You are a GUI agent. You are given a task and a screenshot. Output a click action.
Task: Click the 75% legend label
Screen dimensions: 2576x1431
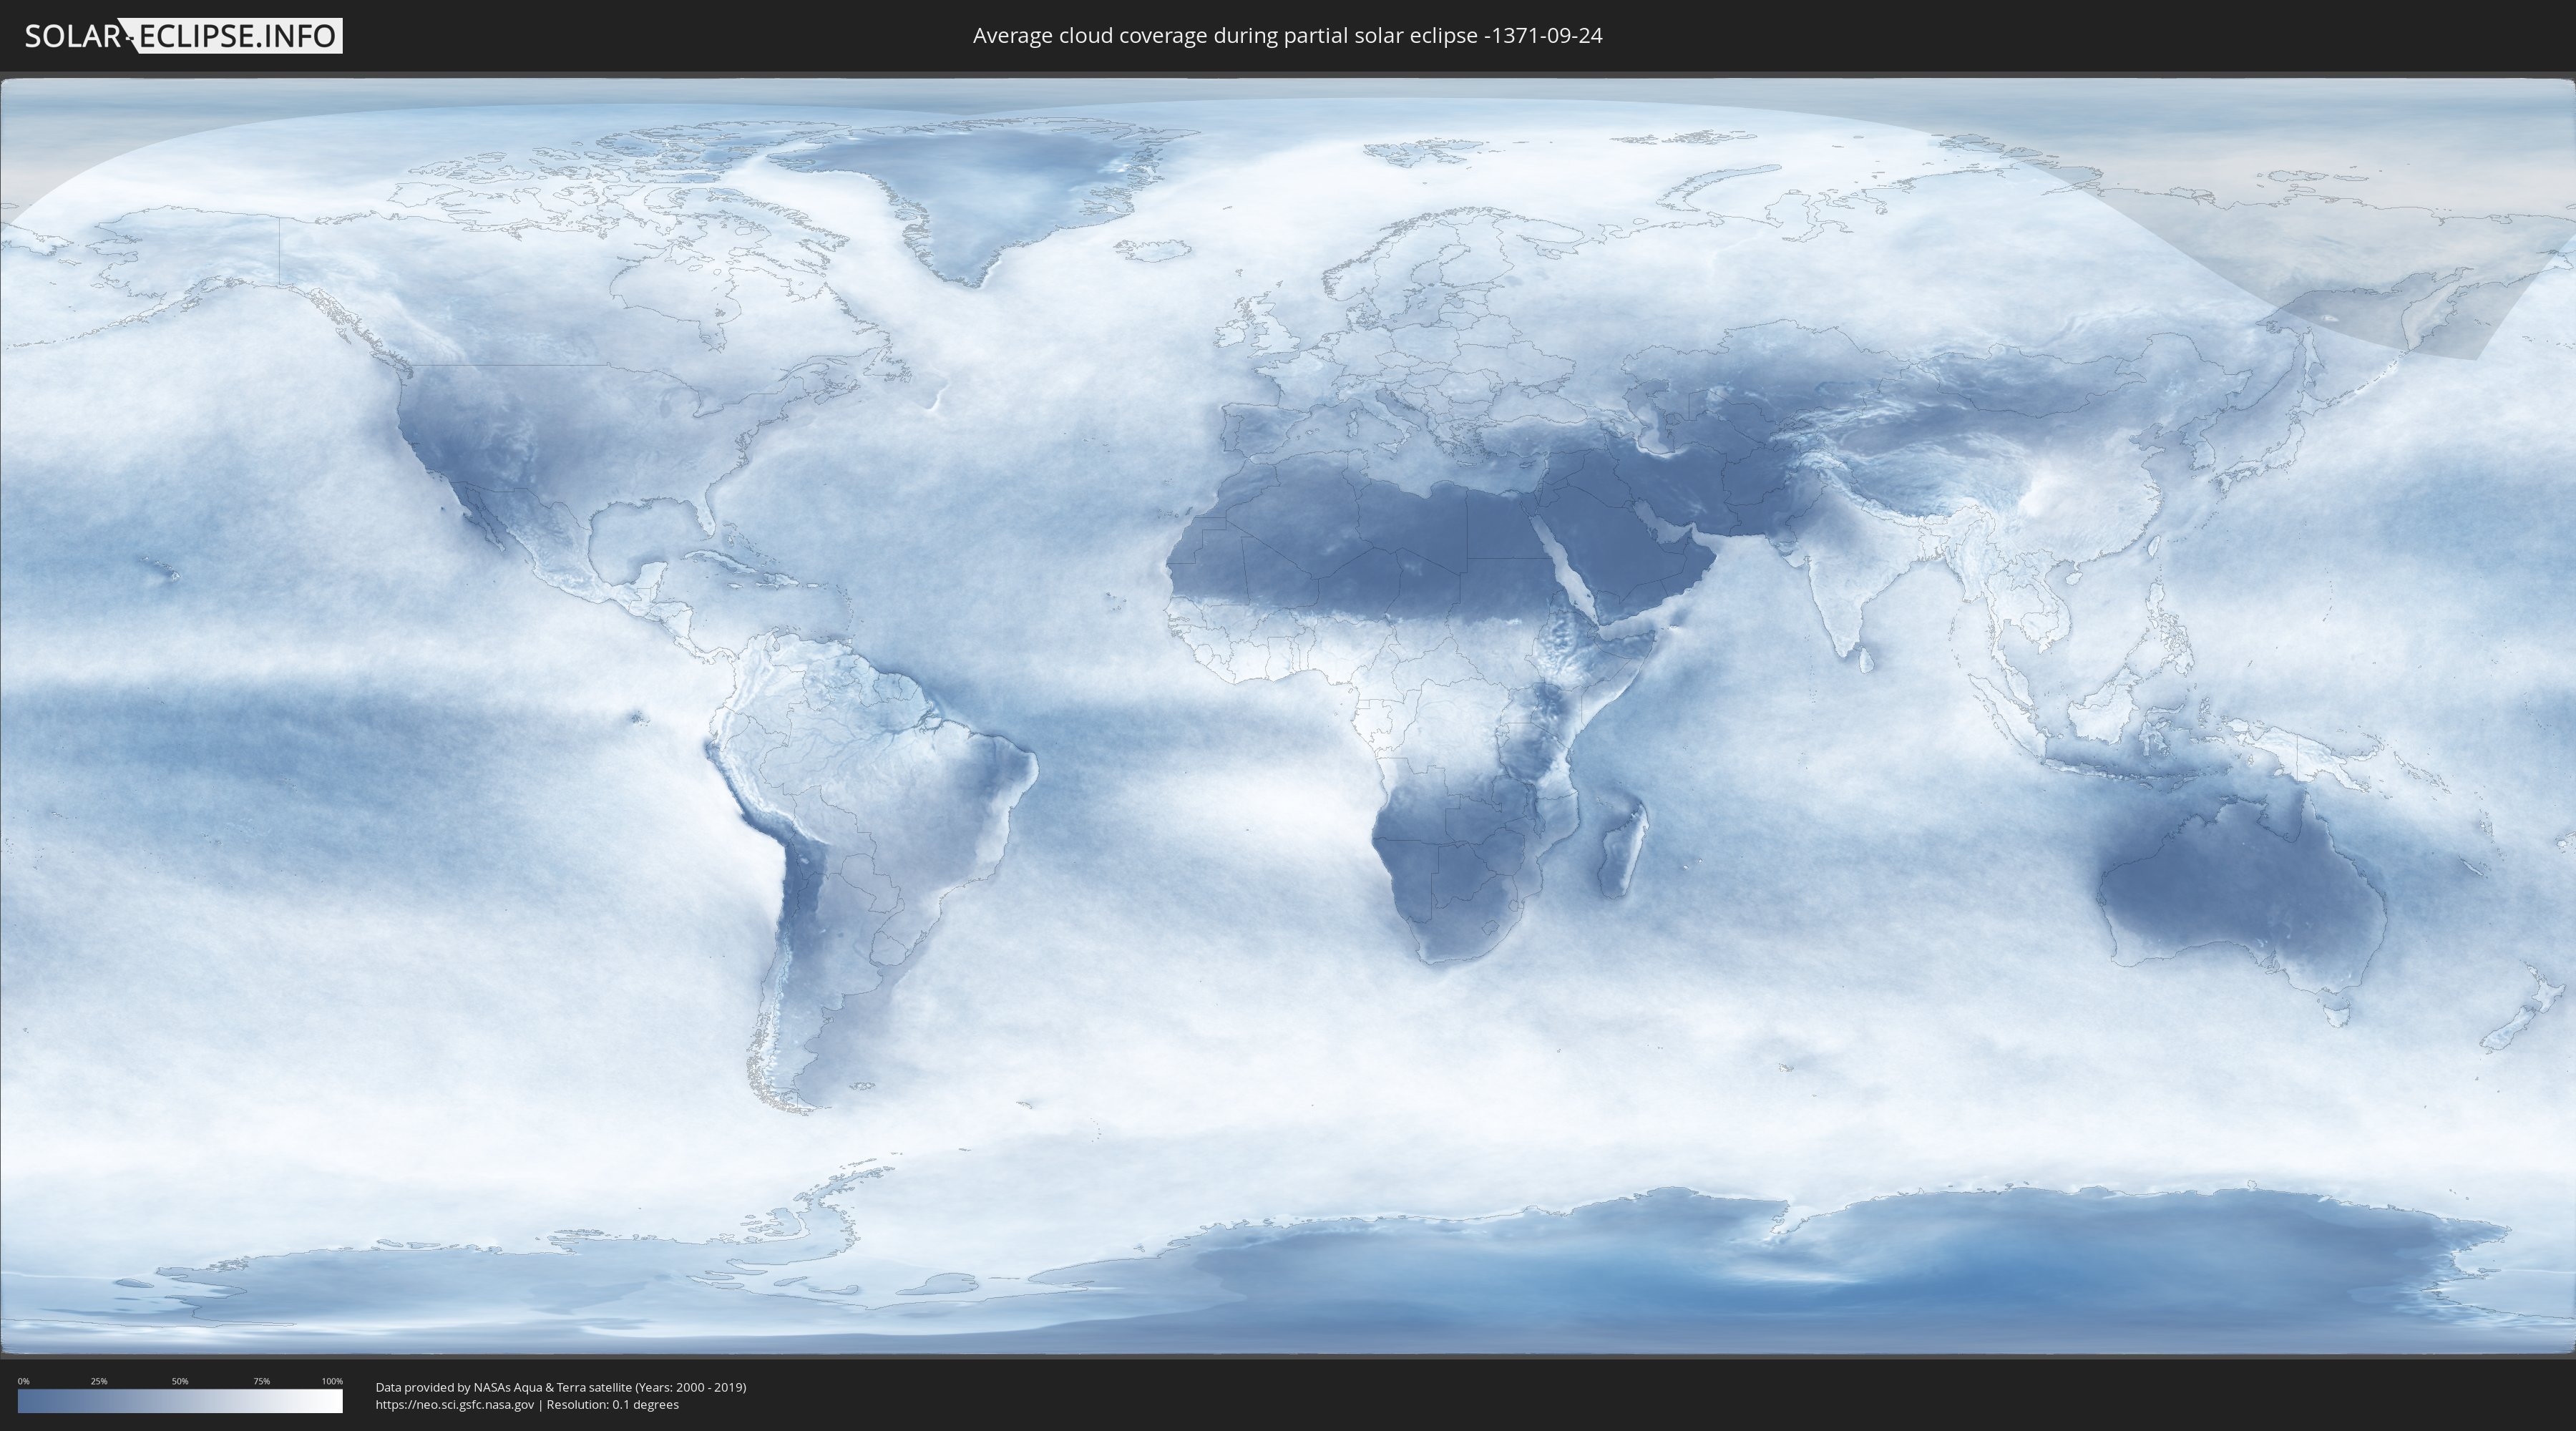point(261,1381)
